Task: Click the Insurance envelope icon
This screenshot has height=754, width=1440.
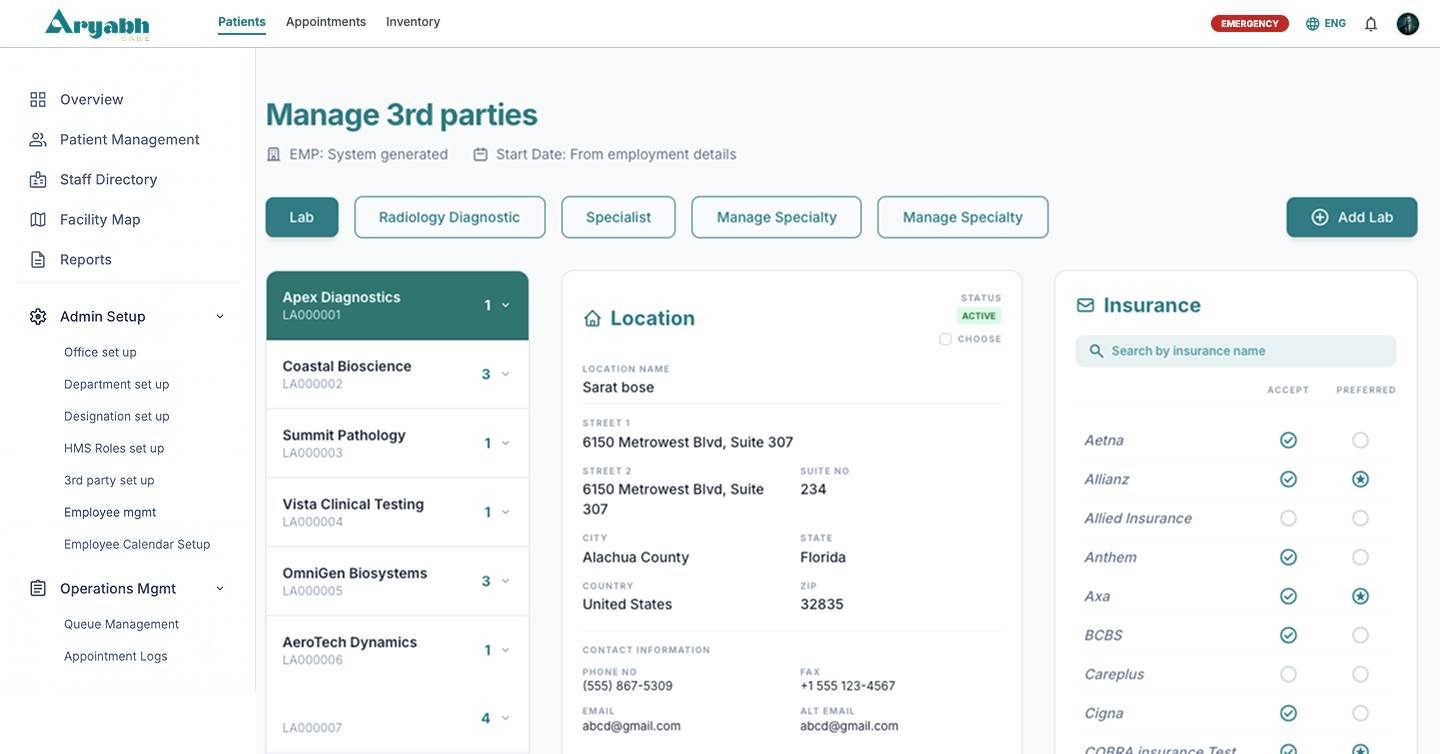Action: click(1085, 305)
